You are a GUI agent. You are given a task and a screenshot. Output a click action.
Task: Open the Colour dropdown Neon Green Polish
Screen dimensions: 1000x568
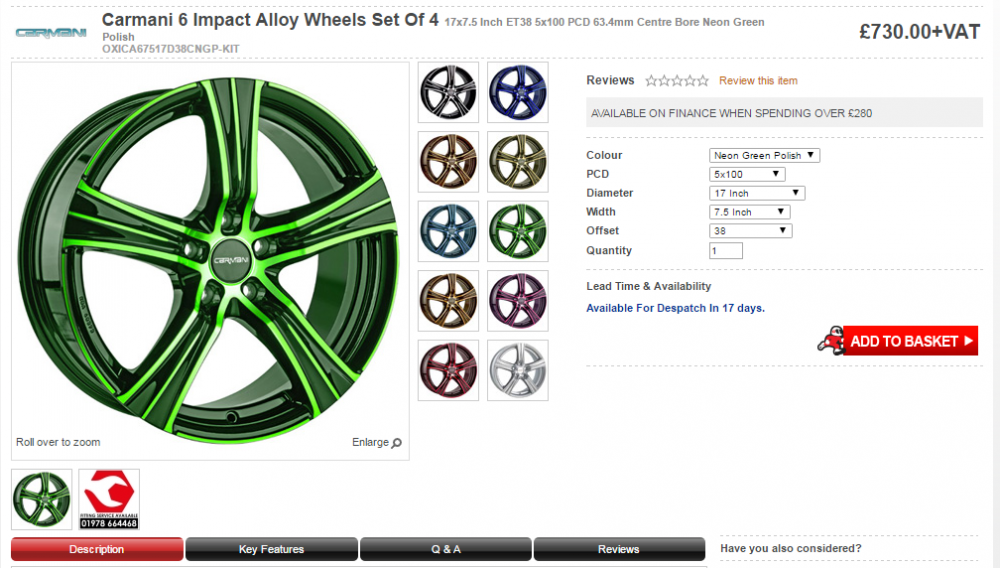[x=764, y=156]
